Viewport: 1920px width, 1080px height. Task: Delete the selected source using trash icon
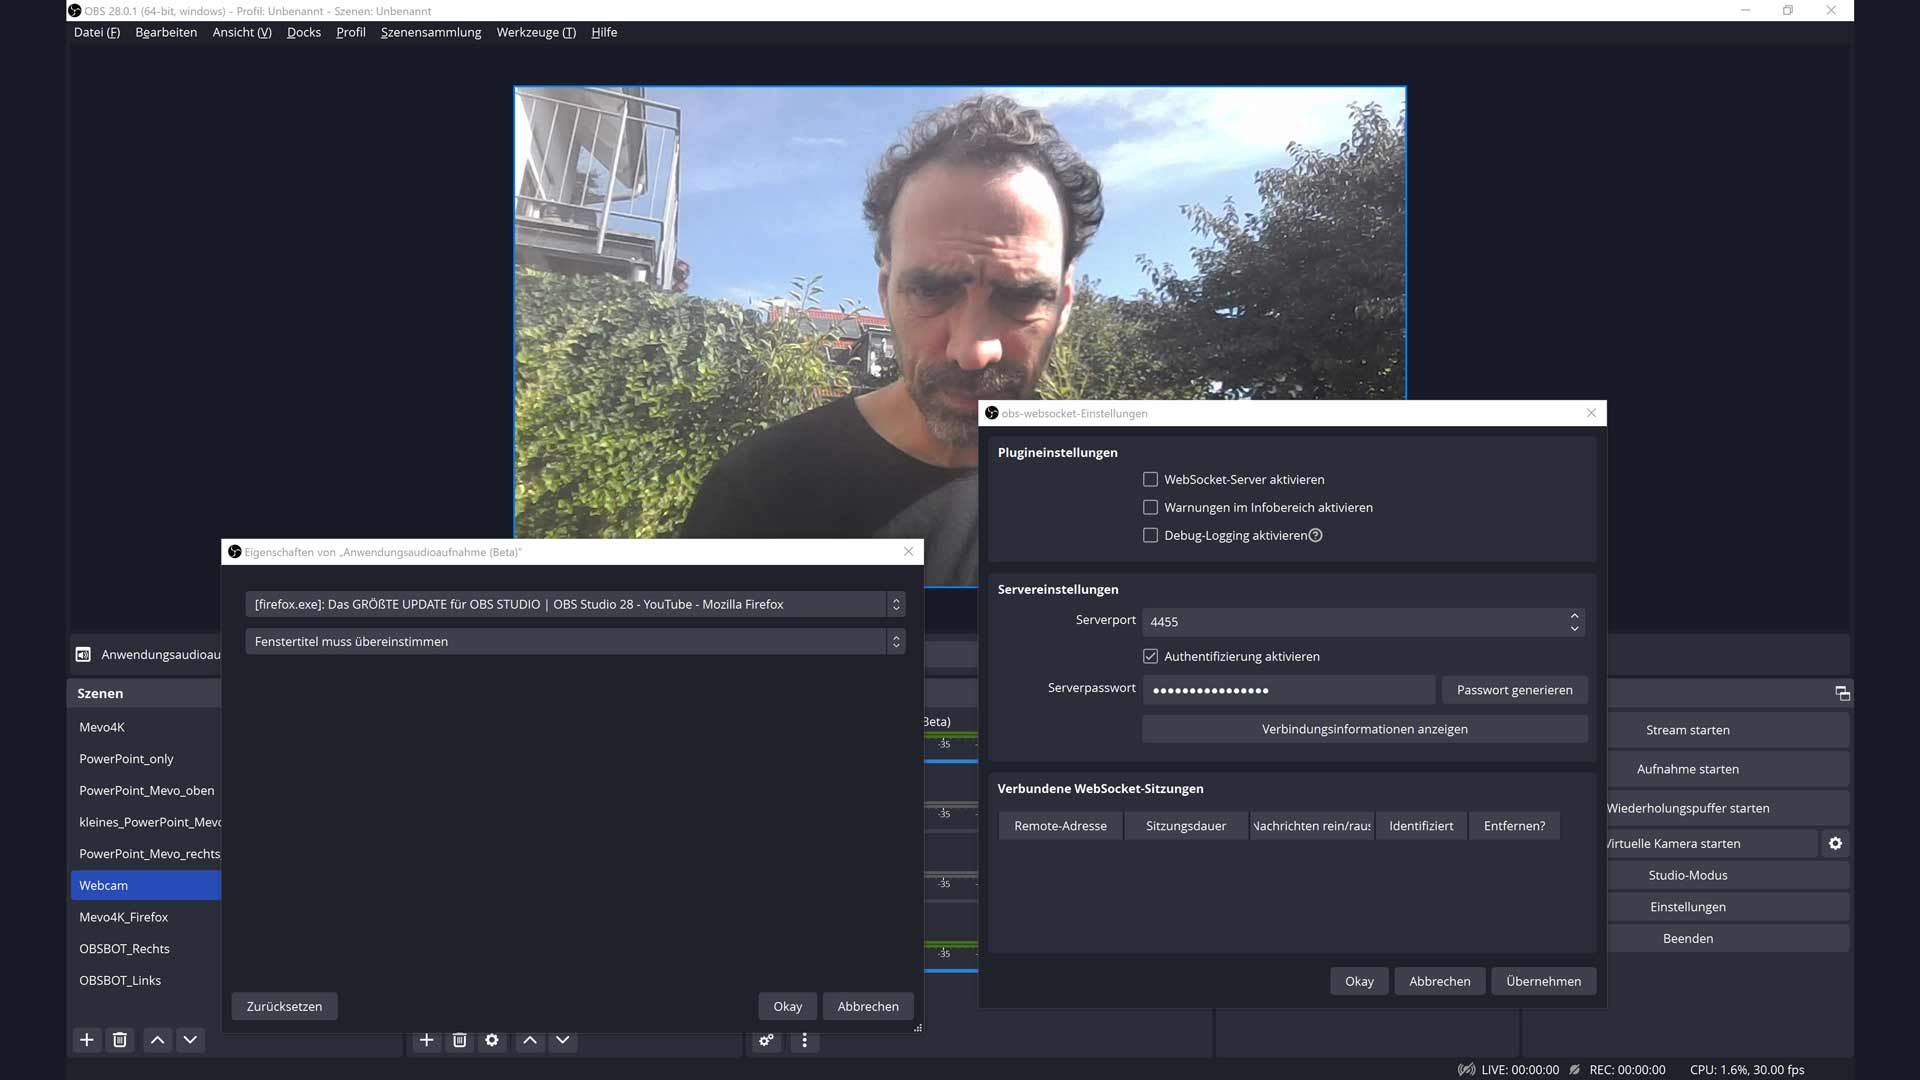pos(459,1040)
